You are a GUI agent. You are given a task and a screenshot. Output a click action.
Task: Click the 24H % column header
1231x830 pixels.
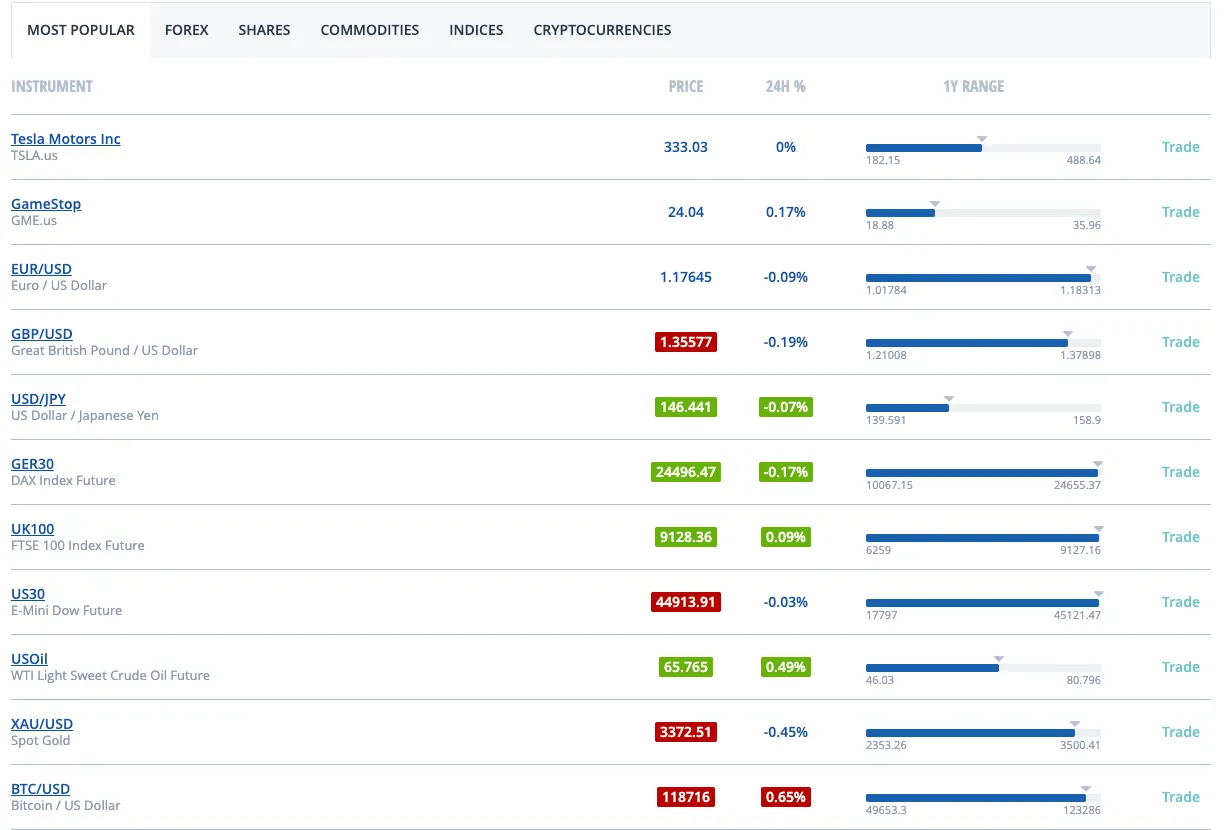coord(786,86)
